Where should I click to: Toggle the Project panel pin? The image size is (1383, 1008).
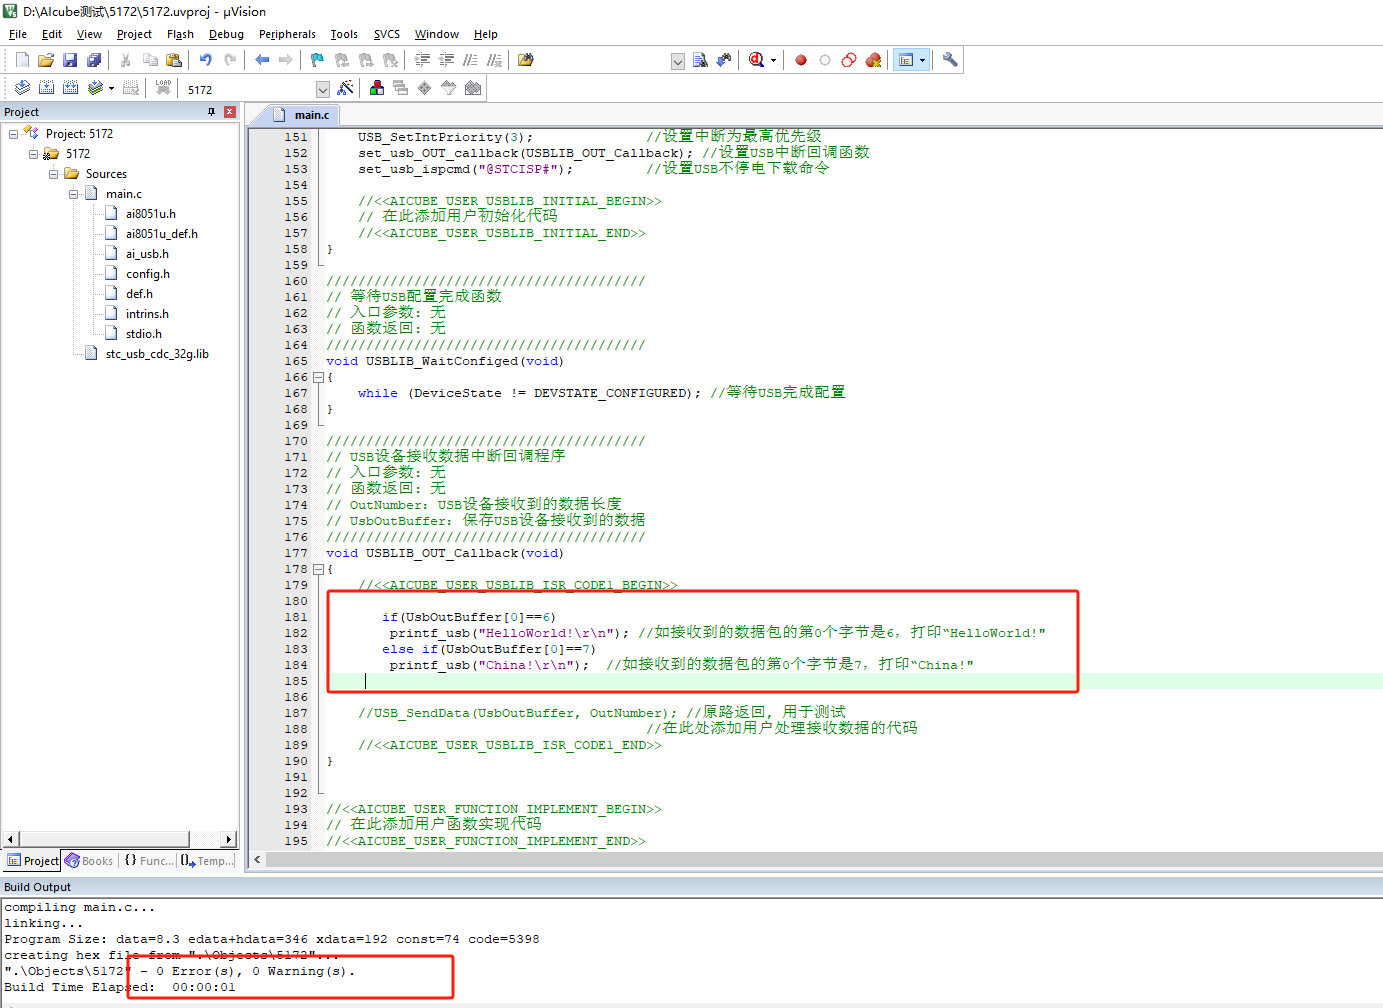pos(211,112)
